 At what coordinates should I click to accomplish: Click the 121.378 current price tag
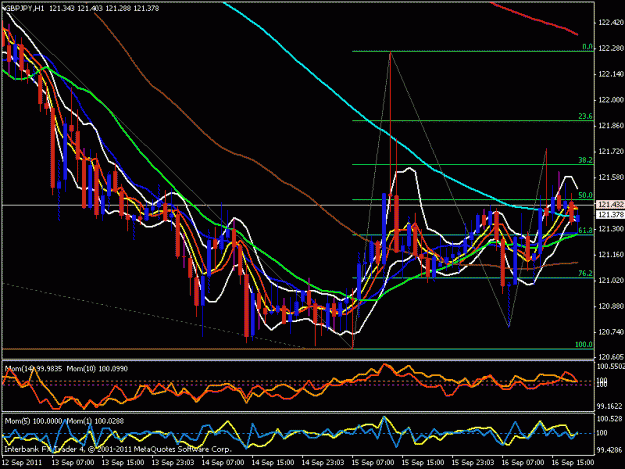pyautogui.click(x=610, y=215)
